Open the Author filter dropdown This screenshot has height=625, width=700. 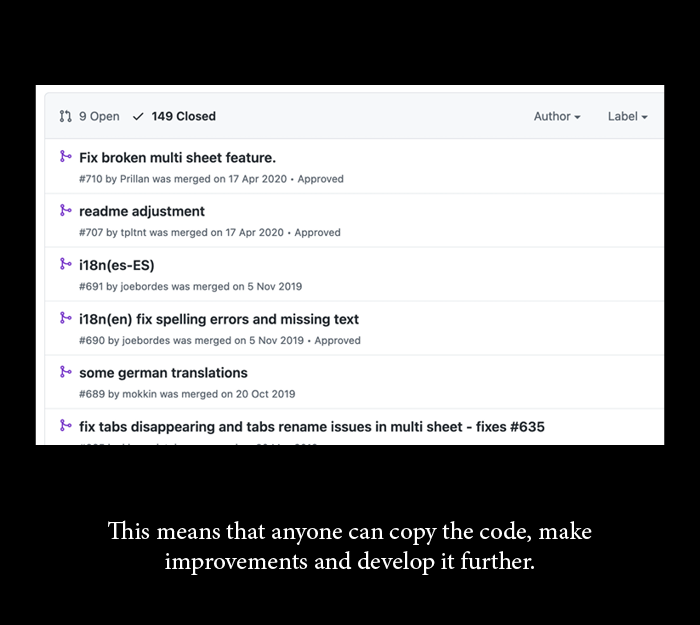557,116
